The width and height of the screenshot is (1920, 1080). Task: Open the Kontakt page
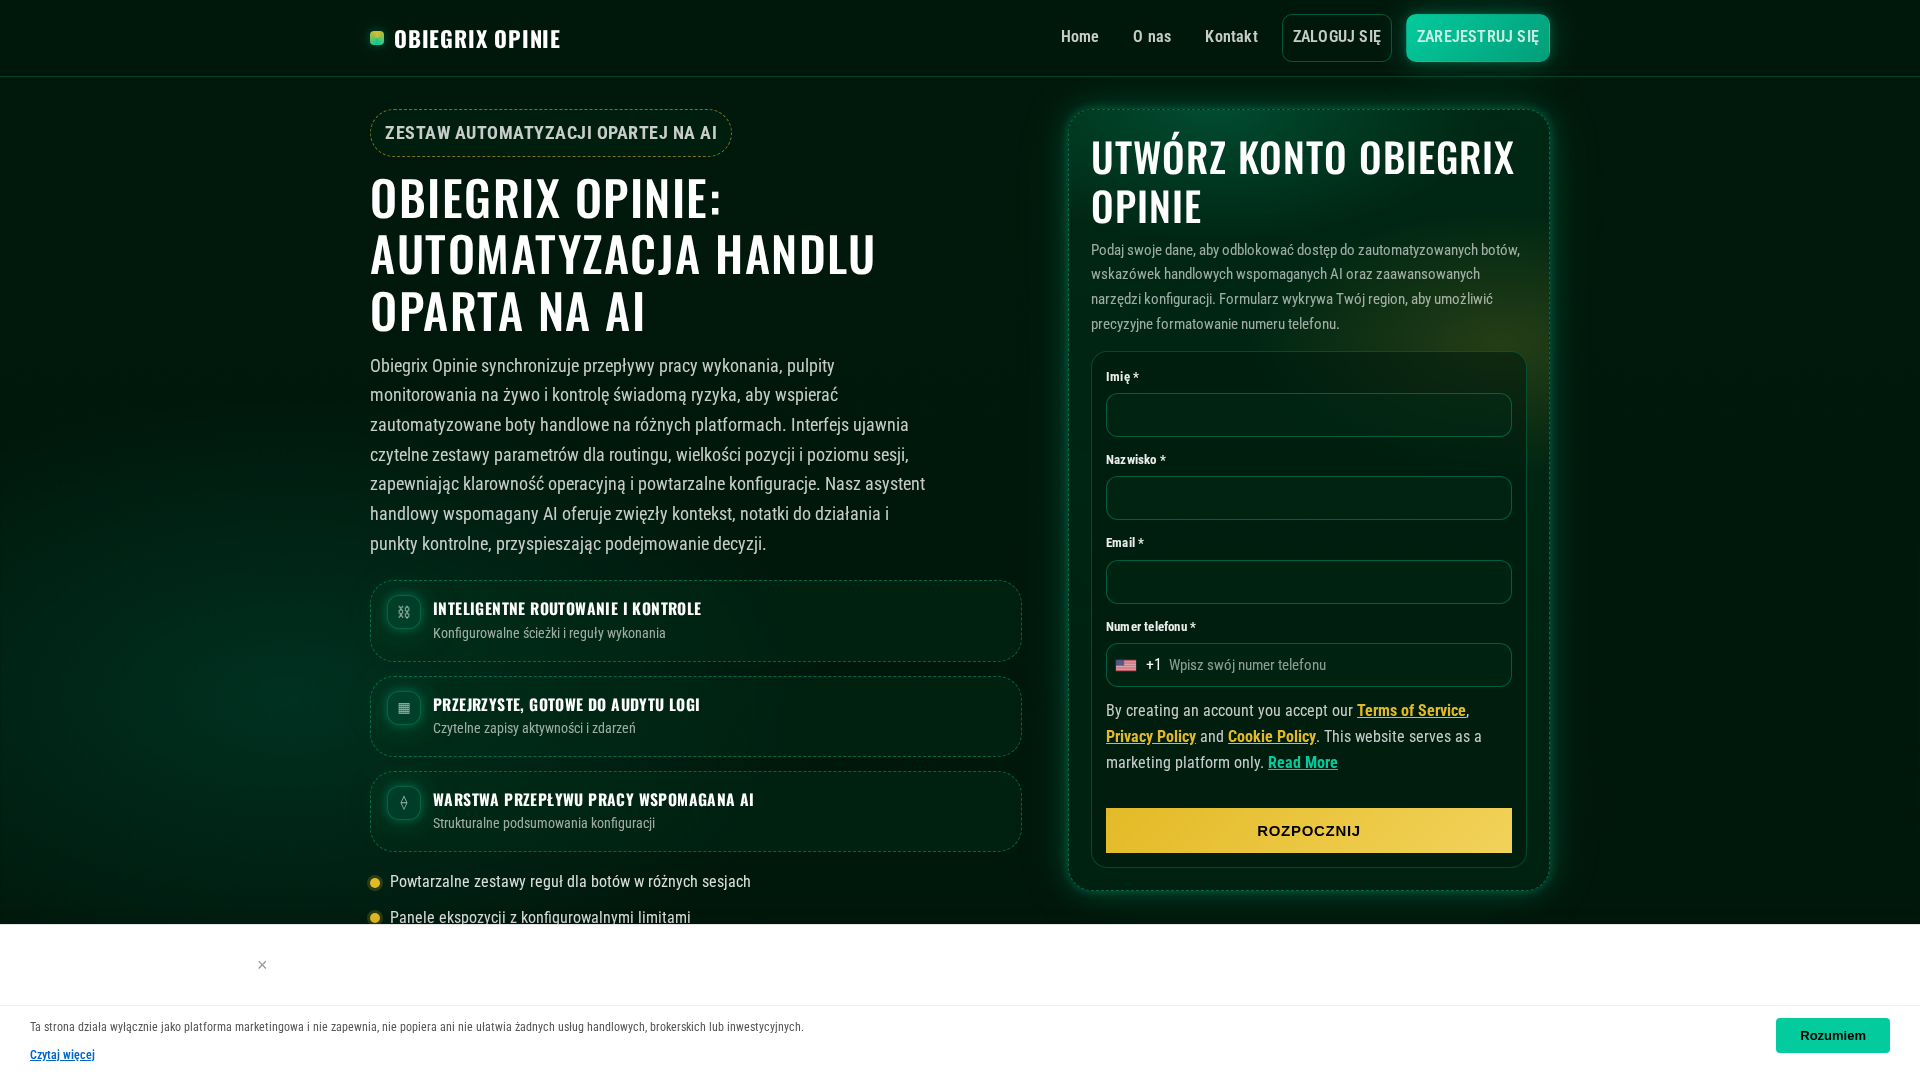1231,37
